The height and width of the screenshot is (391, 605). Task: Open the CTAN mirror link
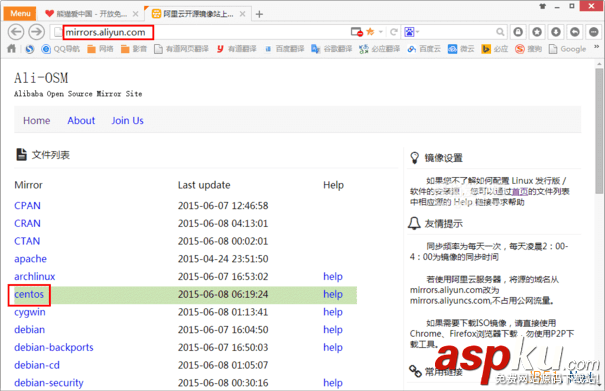coord(27,241)
